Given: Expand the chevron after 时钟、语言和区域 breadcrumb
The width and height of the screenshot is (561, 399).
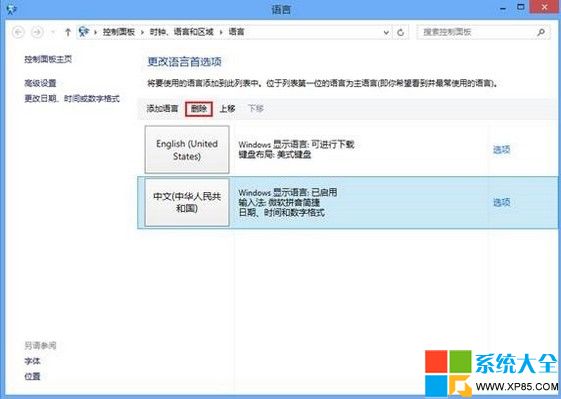Looking at the screenshot, I should coord(221,32).
